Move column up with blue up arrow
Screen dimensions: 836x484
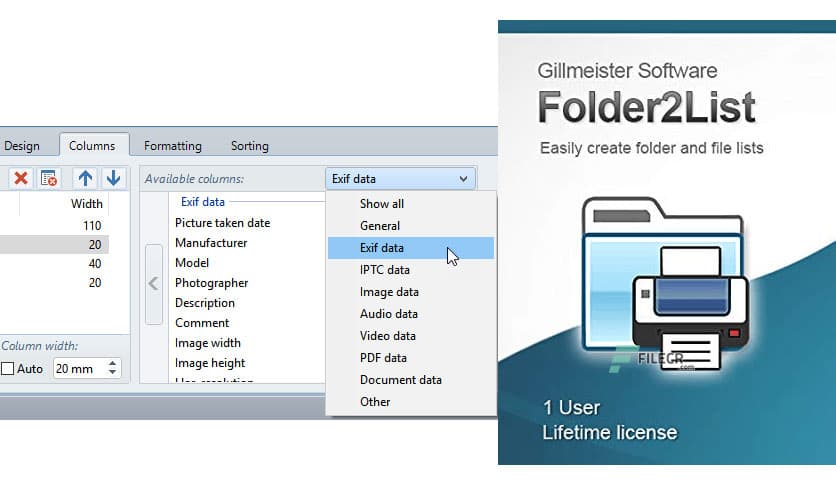[85, 178]
